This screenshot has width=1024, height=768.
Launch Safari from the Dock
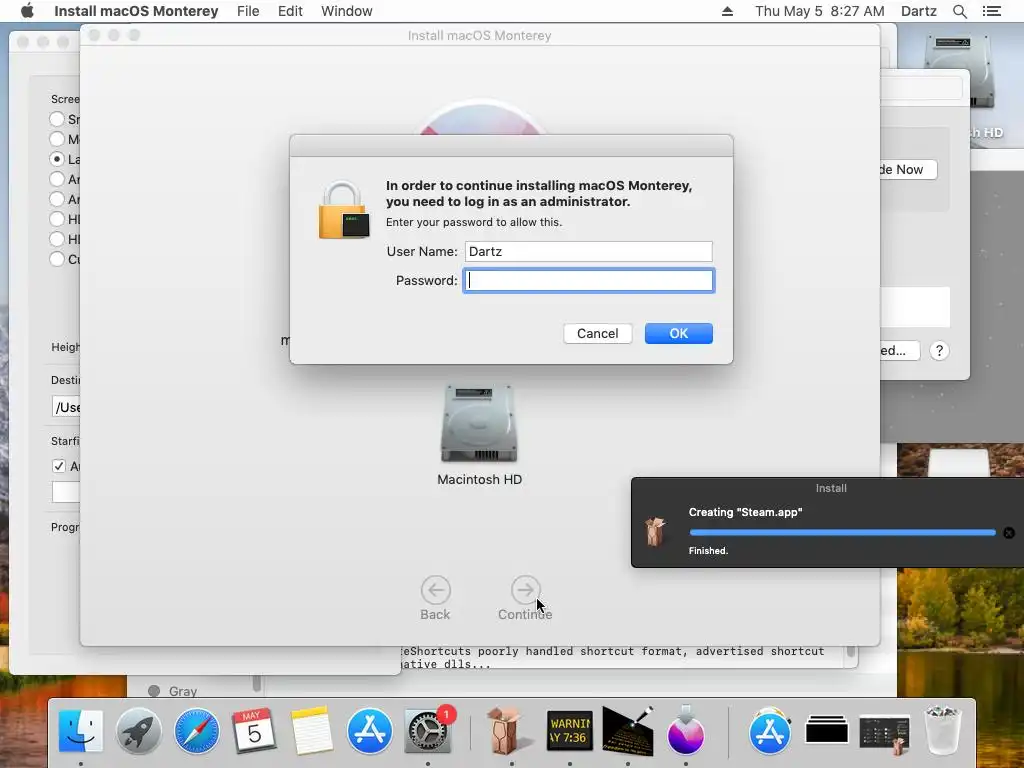click(x=197, y=731)
